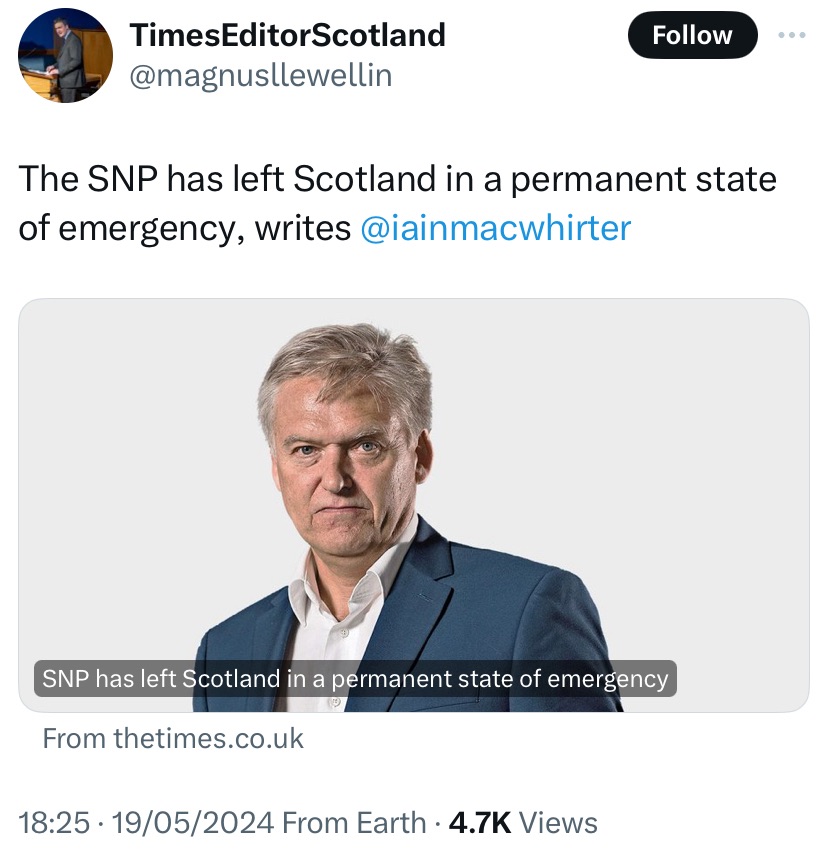This screenshot has height=855, width=828.
Task: Open the TimesEditorScotland profile avatar
Action: click(66, 55)
